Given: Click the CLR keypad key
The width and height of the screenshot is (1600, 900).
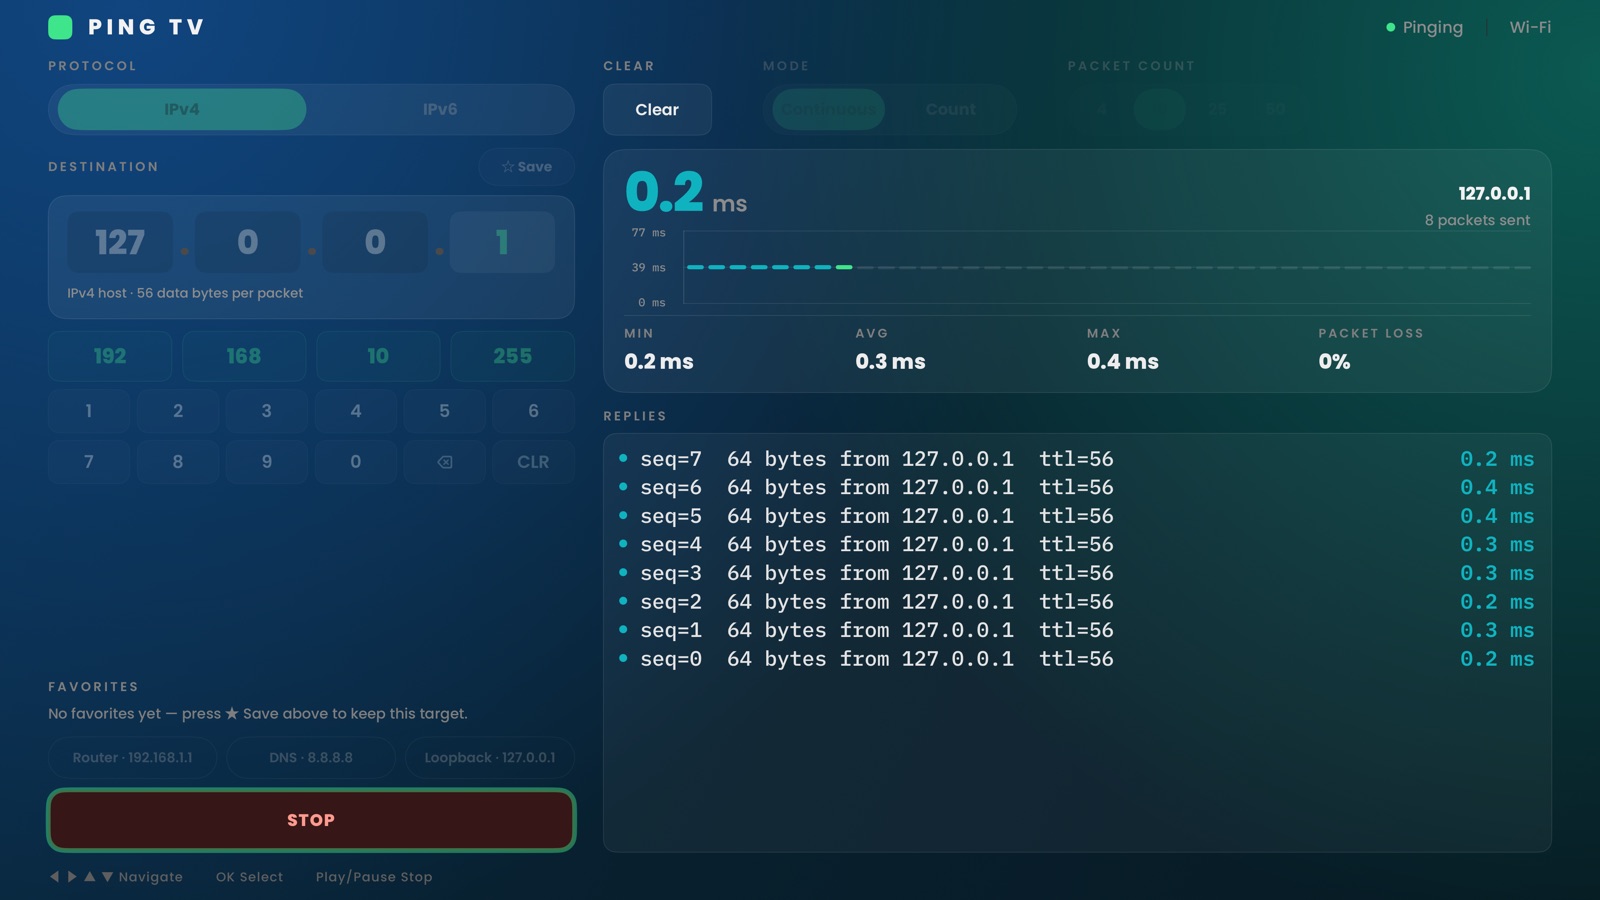Looking at the screenshot, I should [533, 462].
